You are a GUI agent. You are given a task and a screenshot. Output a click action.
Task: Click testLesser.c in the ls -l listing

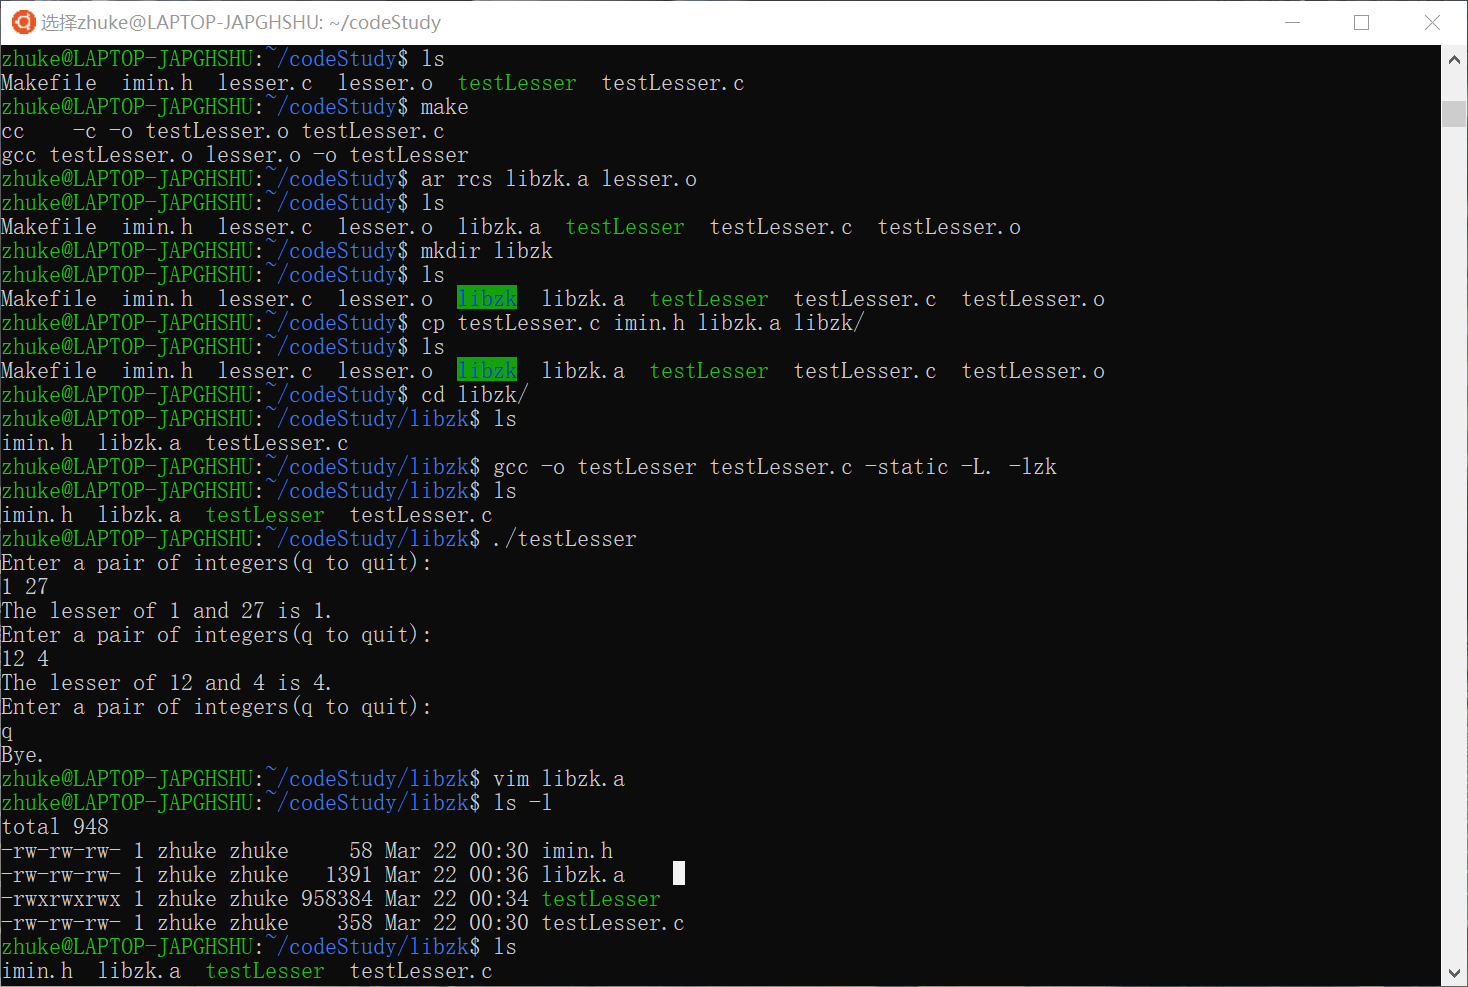point(613,923)
